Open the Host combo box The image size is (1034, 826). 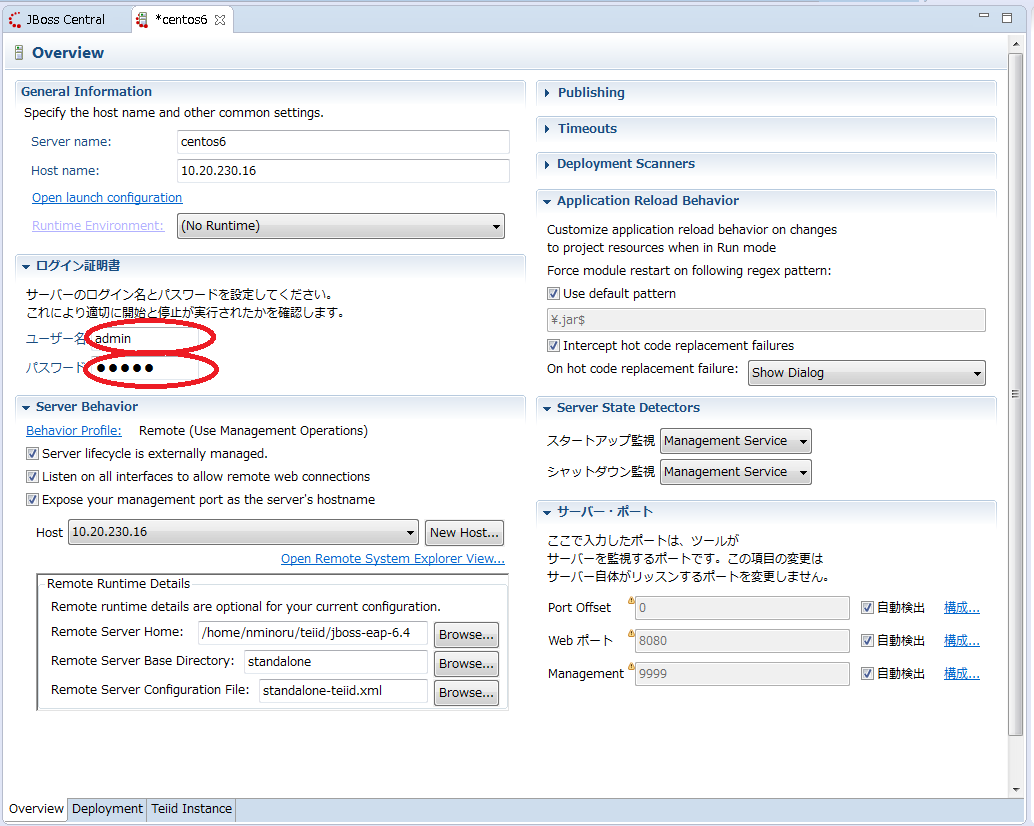(243, 532)
